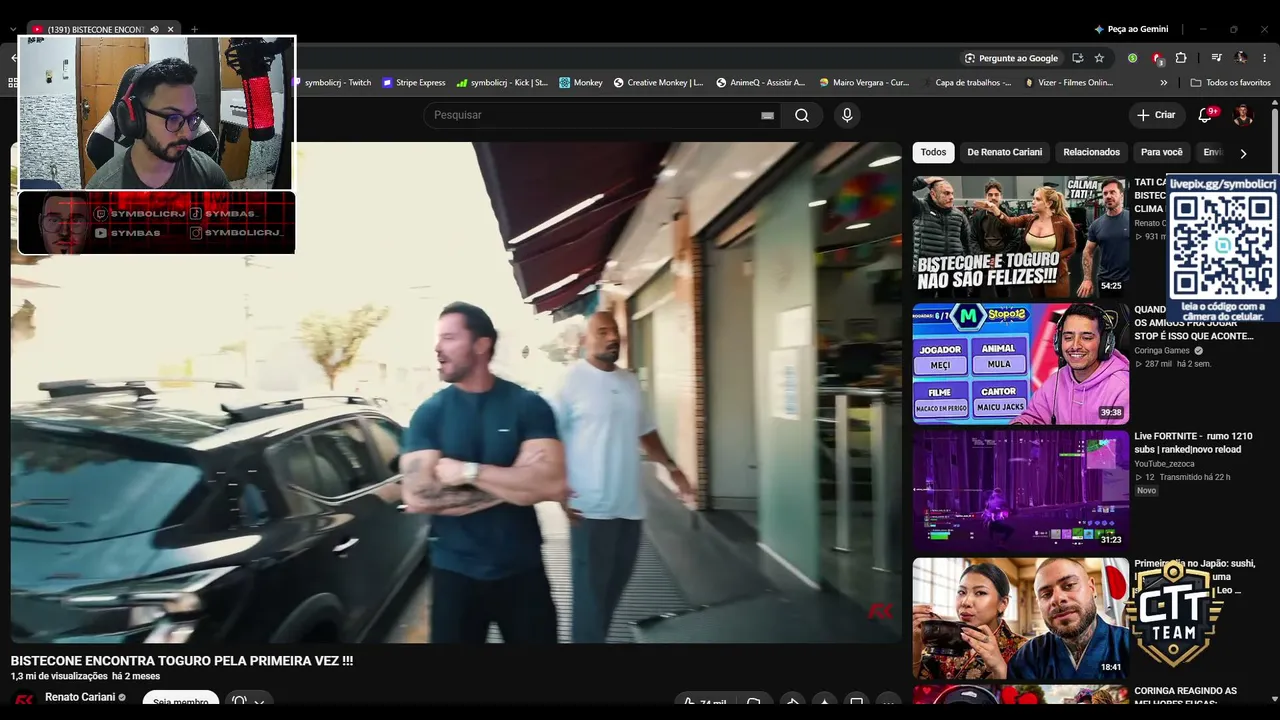Open the YouTube_zezoca channel link
This screenshot has height=720, width=1280.
pos(1164,464)
